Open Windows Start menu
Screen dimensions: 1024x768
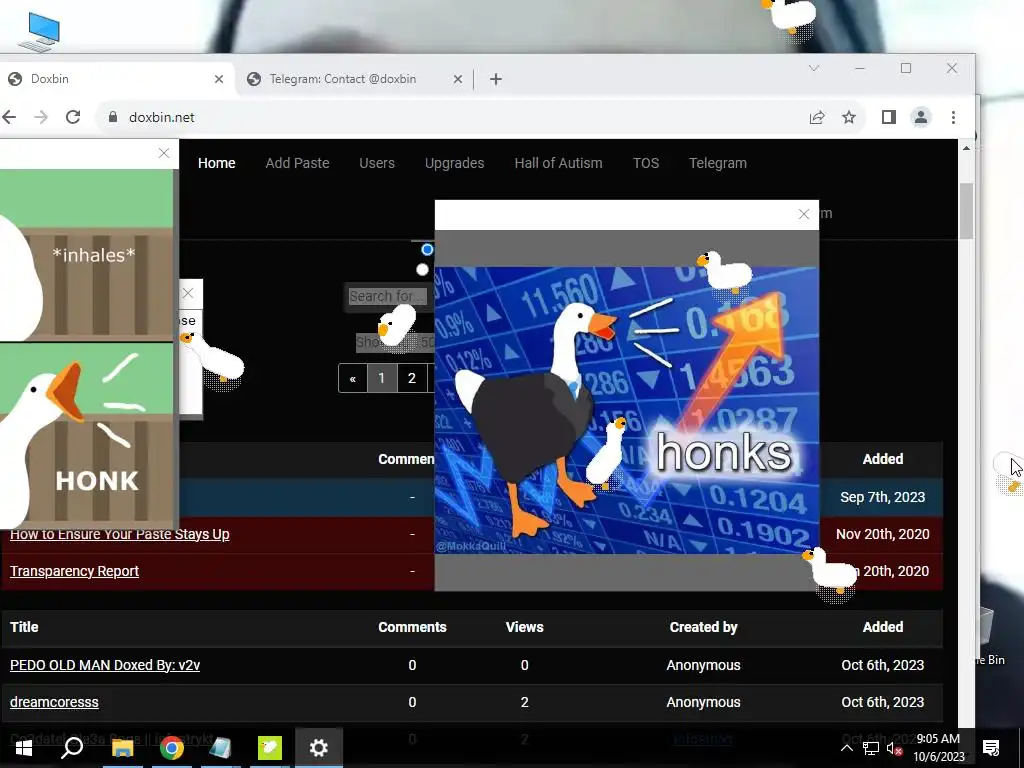tap(24, 747)
